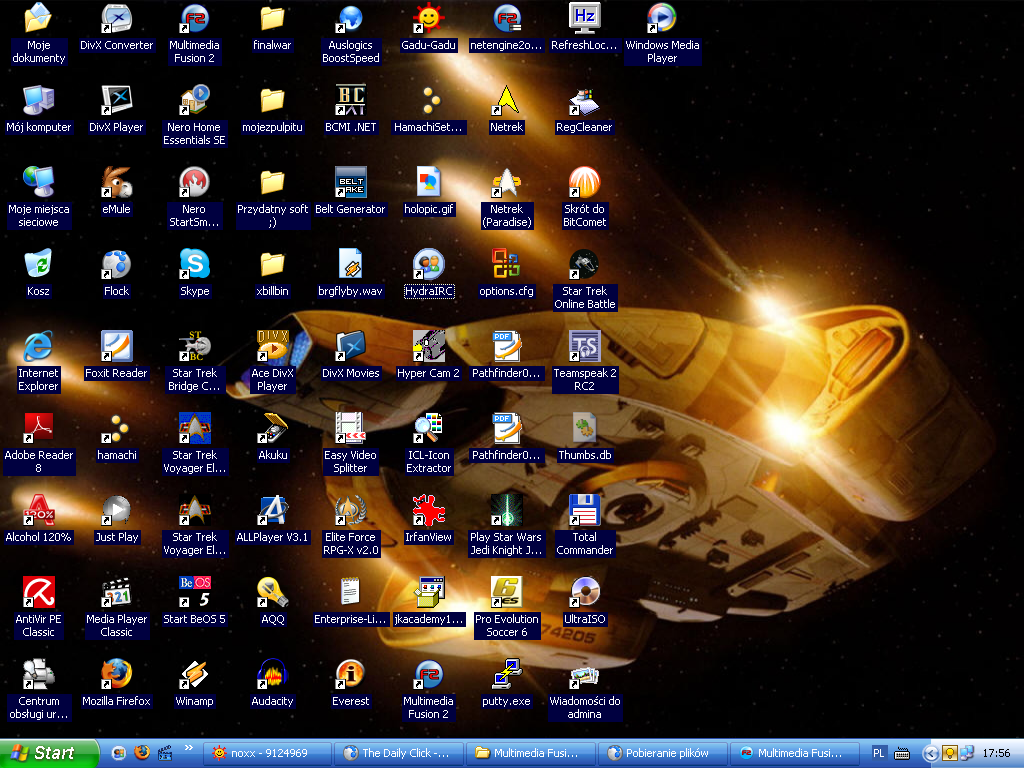Open the Play Star Wars Jedi Knight icon
The height and width of the screenshot is (768, 1024).
[x=506, y=510]
